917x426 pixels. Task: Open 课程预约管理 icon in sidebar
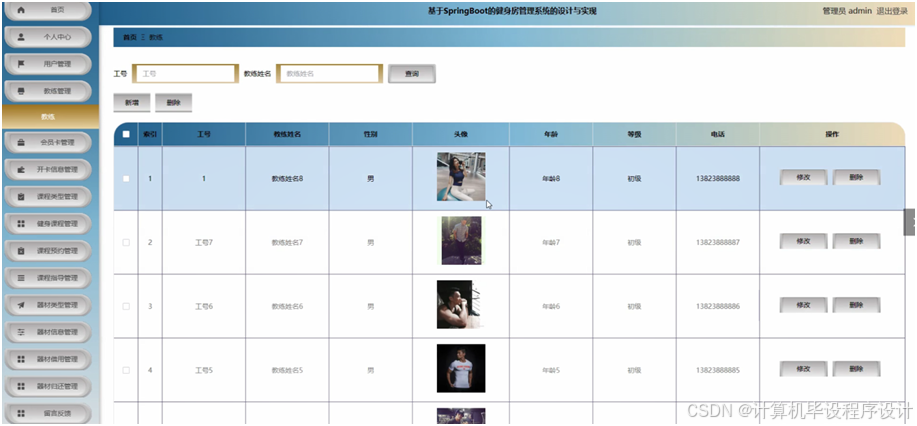(x=21, y=250)
